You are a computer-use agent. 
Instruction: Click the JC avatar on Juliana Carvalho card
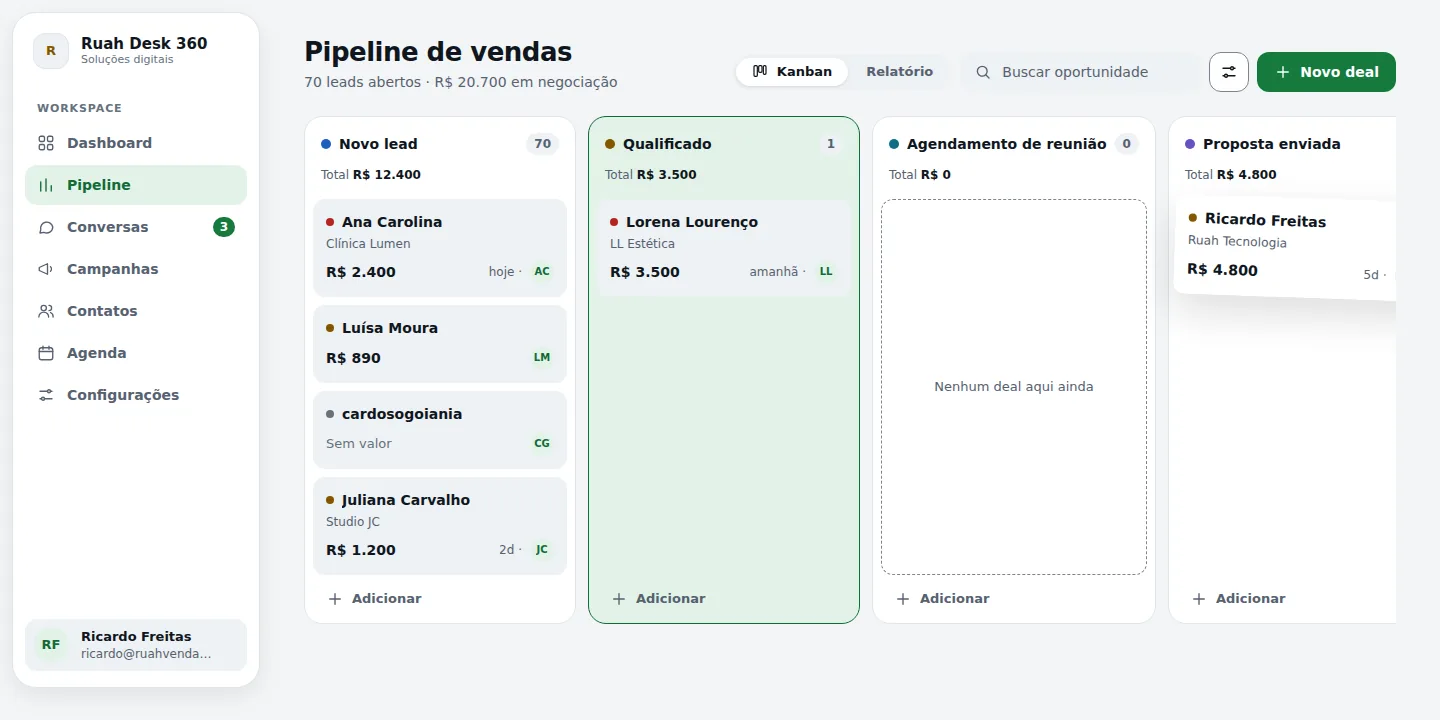click(x=542, y=549)
